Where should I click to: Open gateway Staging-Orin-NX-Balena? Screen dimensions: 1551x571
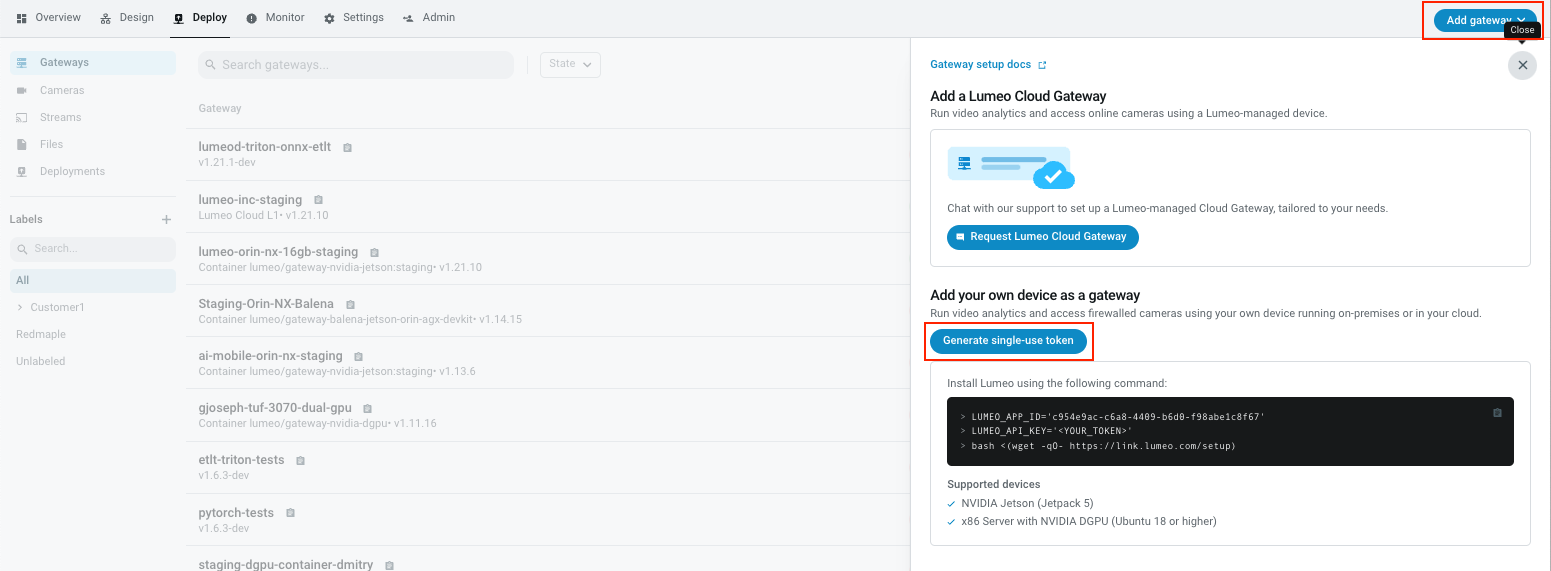266,304
